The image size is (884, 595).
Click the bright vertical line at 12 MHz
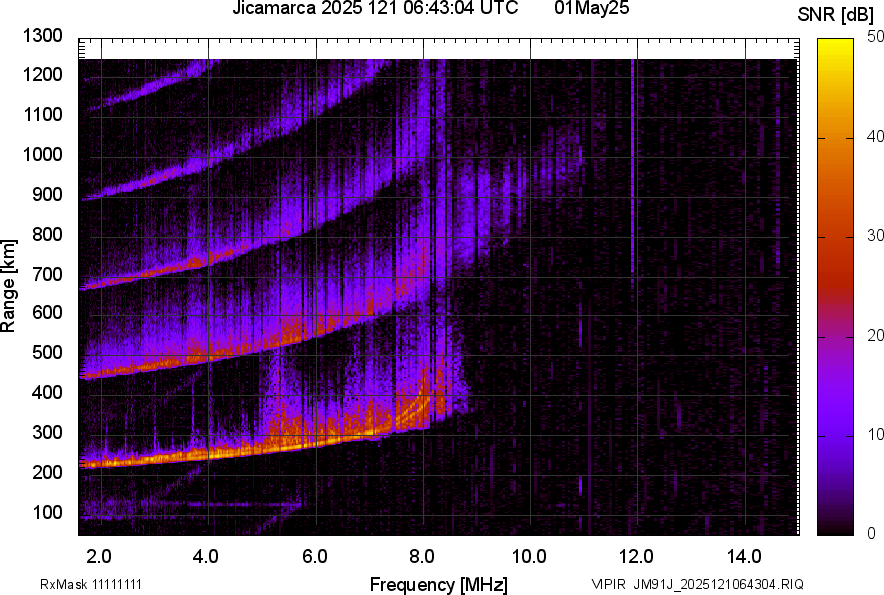[633, 169]
